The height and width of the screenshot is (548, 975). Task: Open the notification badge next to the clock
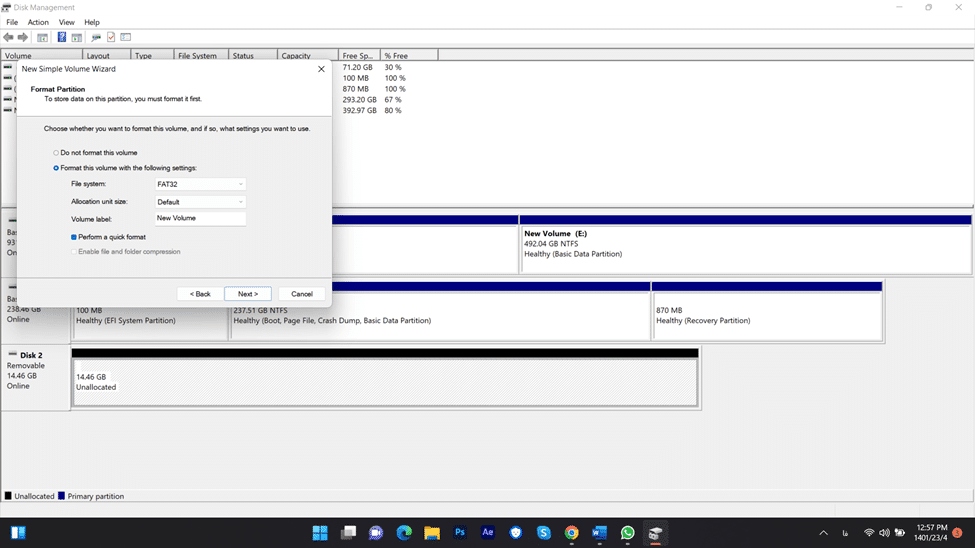click(x=957, y=532)
